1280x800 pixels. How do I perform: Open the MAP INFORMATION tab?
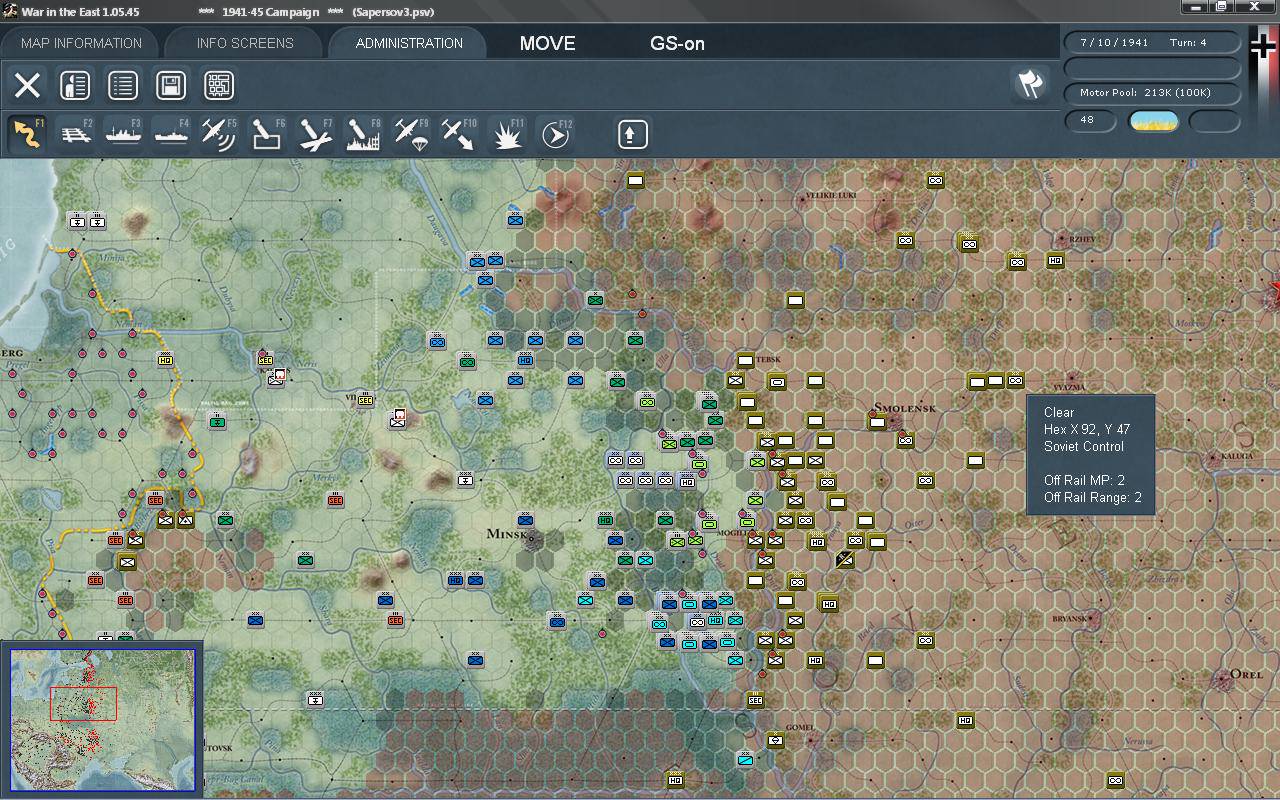click(81, 43)
